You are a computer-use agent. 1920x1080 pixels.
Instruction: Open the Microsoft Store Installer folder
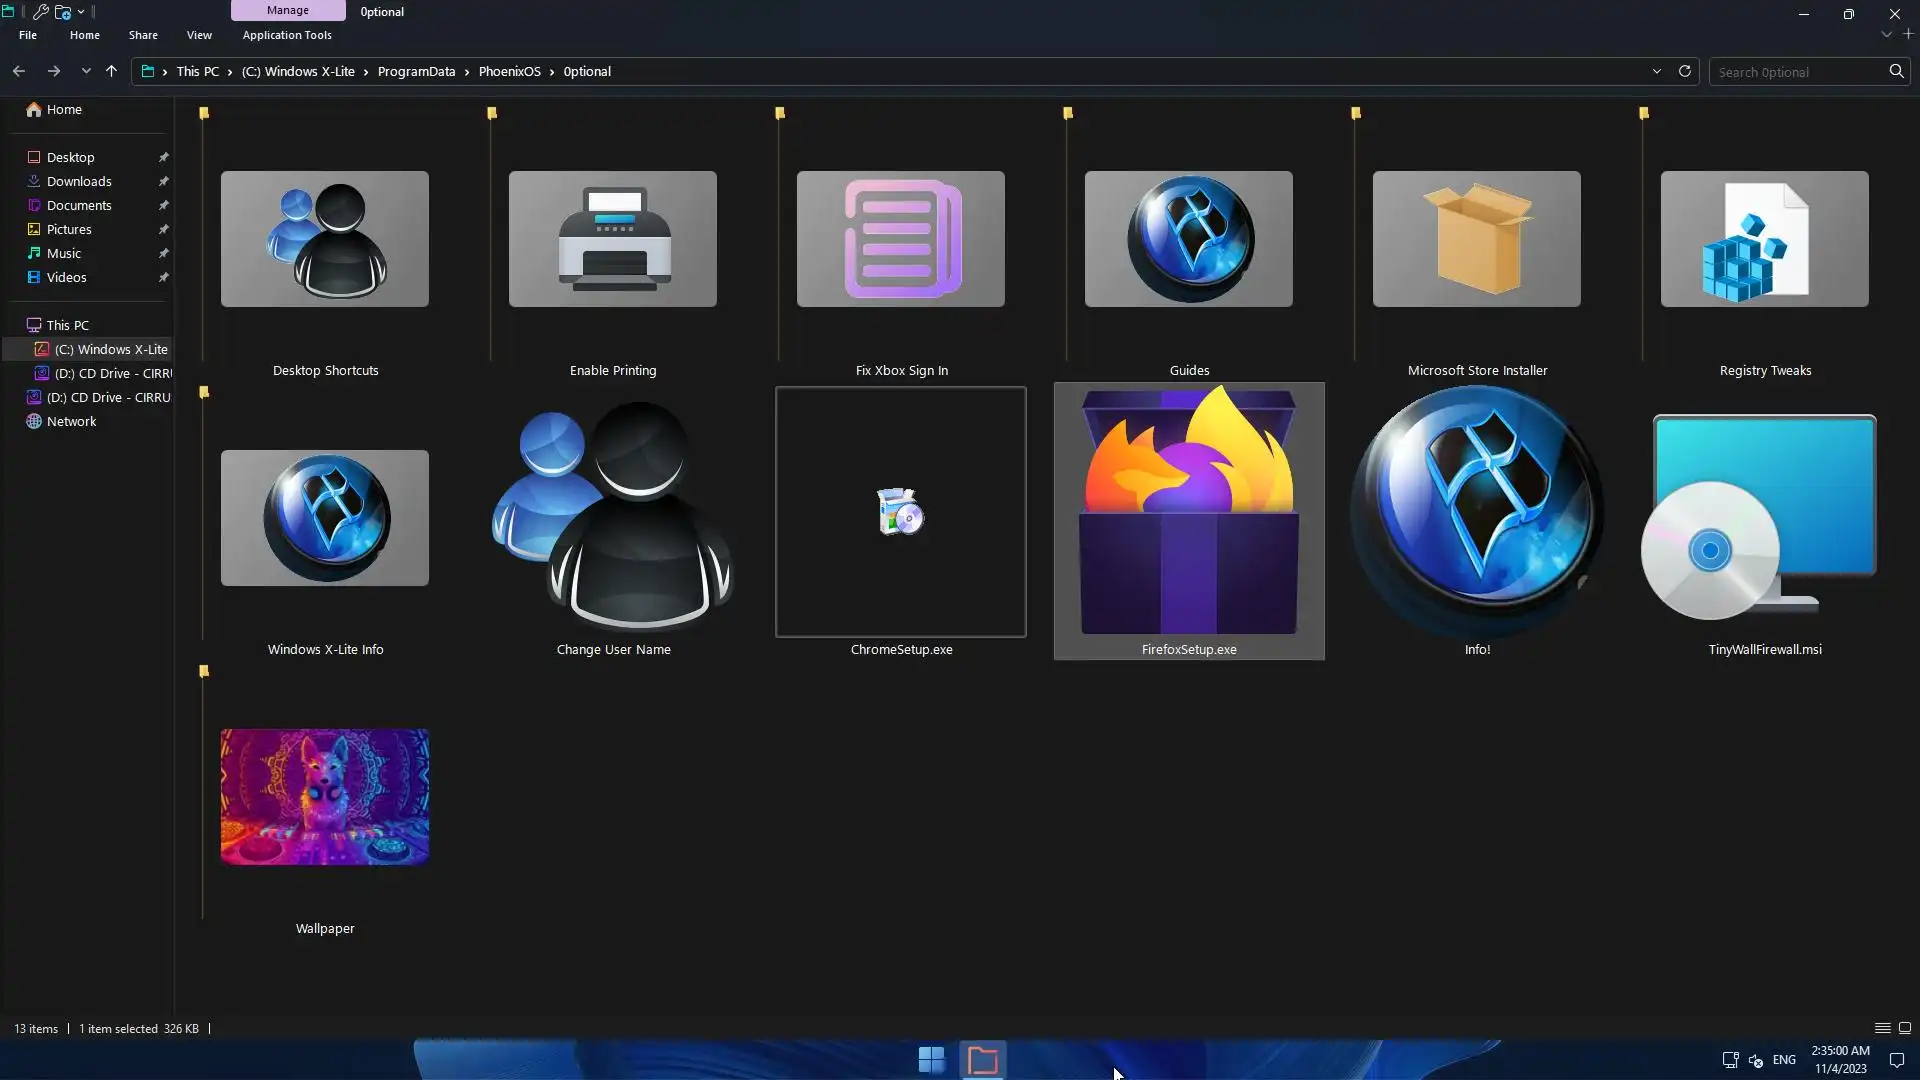click(1476, 239)
